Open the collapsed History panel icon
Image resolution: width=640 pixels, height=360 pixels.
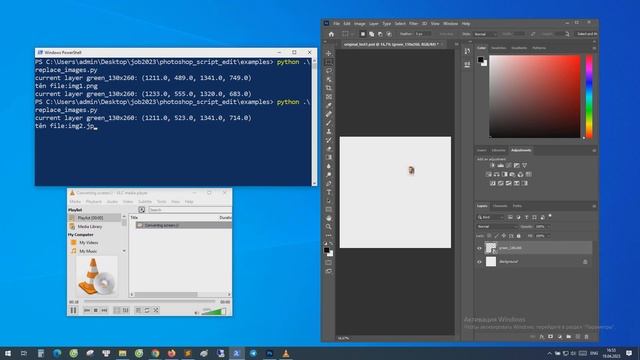pyautogui.click(x=467, y=51)
